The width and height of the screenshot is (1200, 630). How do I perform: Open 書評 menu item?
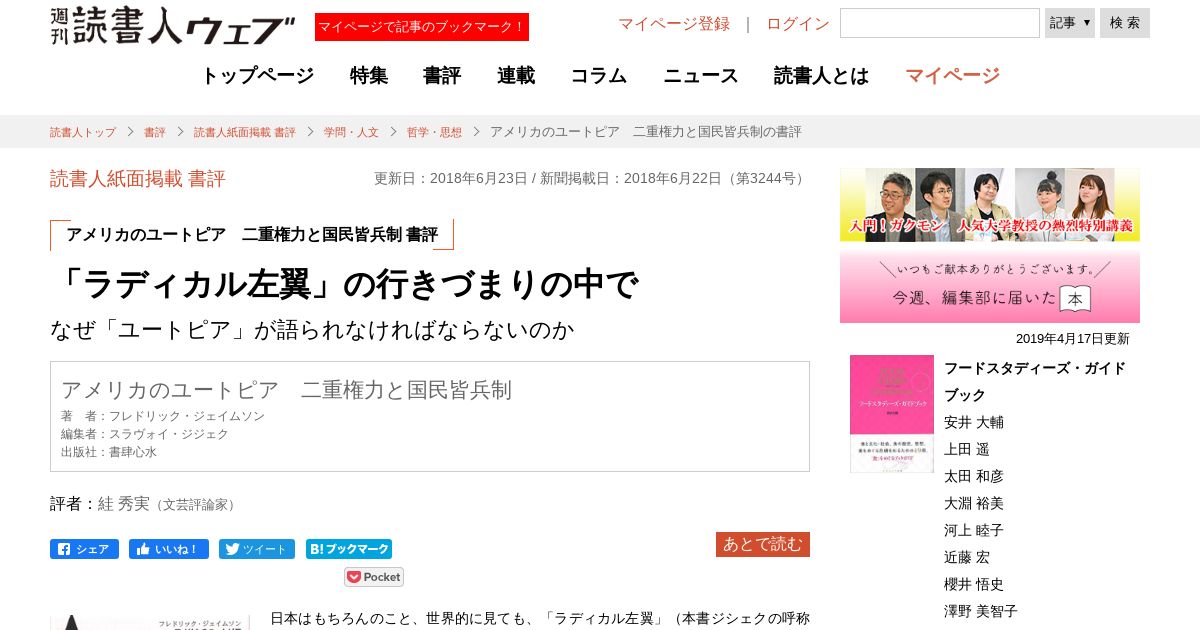click(442, 75)
